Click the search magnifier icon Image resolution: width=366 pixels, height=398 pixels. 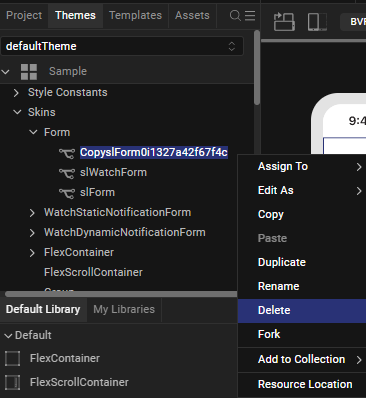[235, 15]
